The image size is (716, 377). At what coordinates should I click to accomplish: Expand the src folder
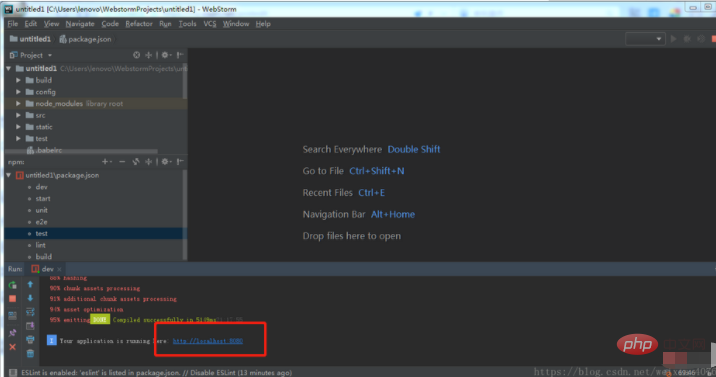click(x=18, y=115)
